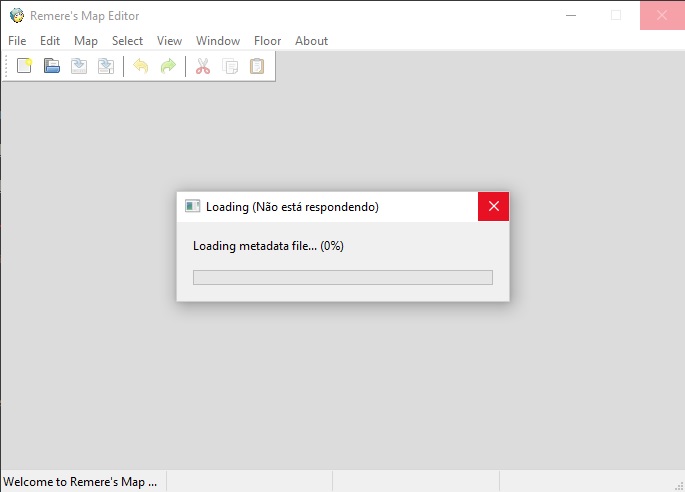
Task: Open the Window menu
Action: 218,41
